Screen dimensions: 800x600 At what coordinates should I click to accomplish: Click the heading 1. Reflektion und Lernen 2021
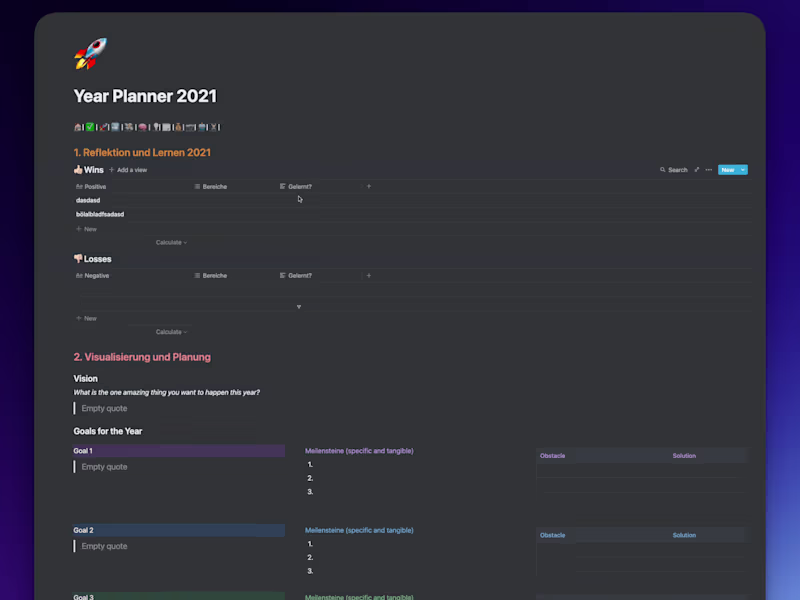tap(142, 153)
